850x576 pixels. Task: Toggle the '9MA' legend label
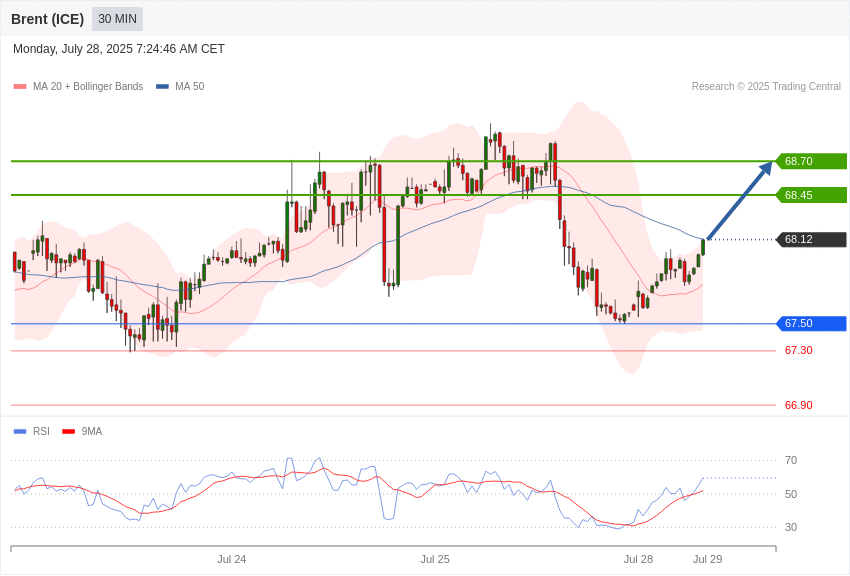tap(92, 432)
